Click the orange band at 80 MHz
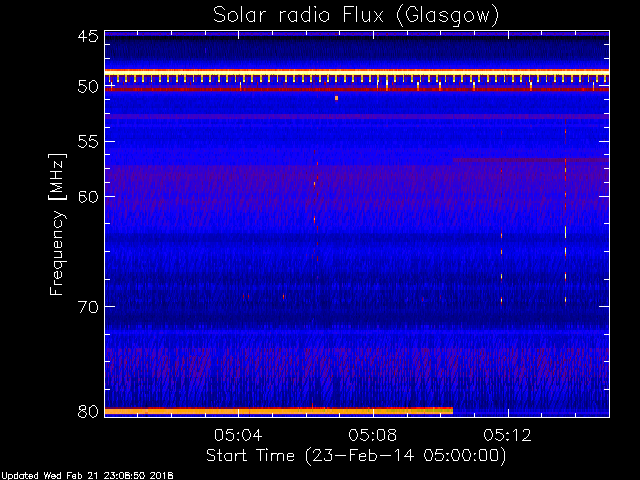640x480 pixels. click(x=279, y=411)
